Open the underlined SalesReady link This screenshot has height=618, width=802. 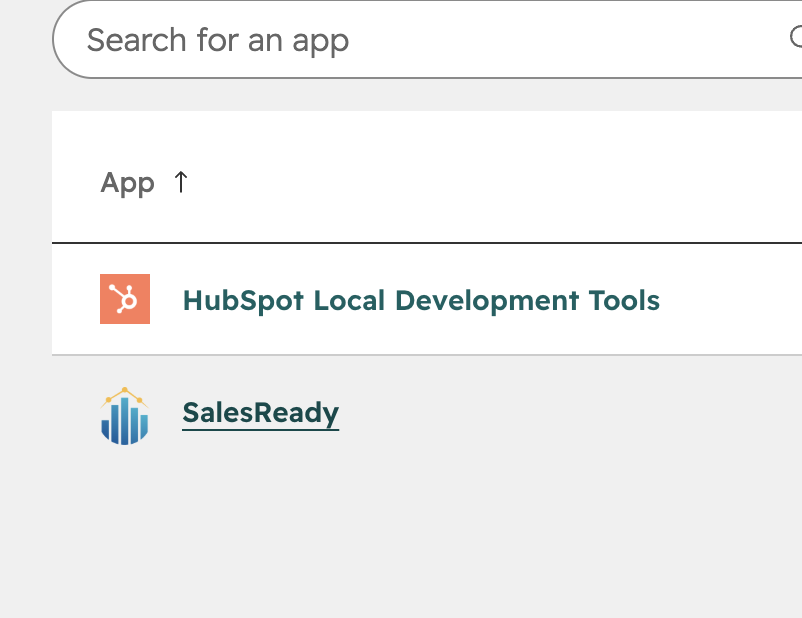[x=261, y=413]
